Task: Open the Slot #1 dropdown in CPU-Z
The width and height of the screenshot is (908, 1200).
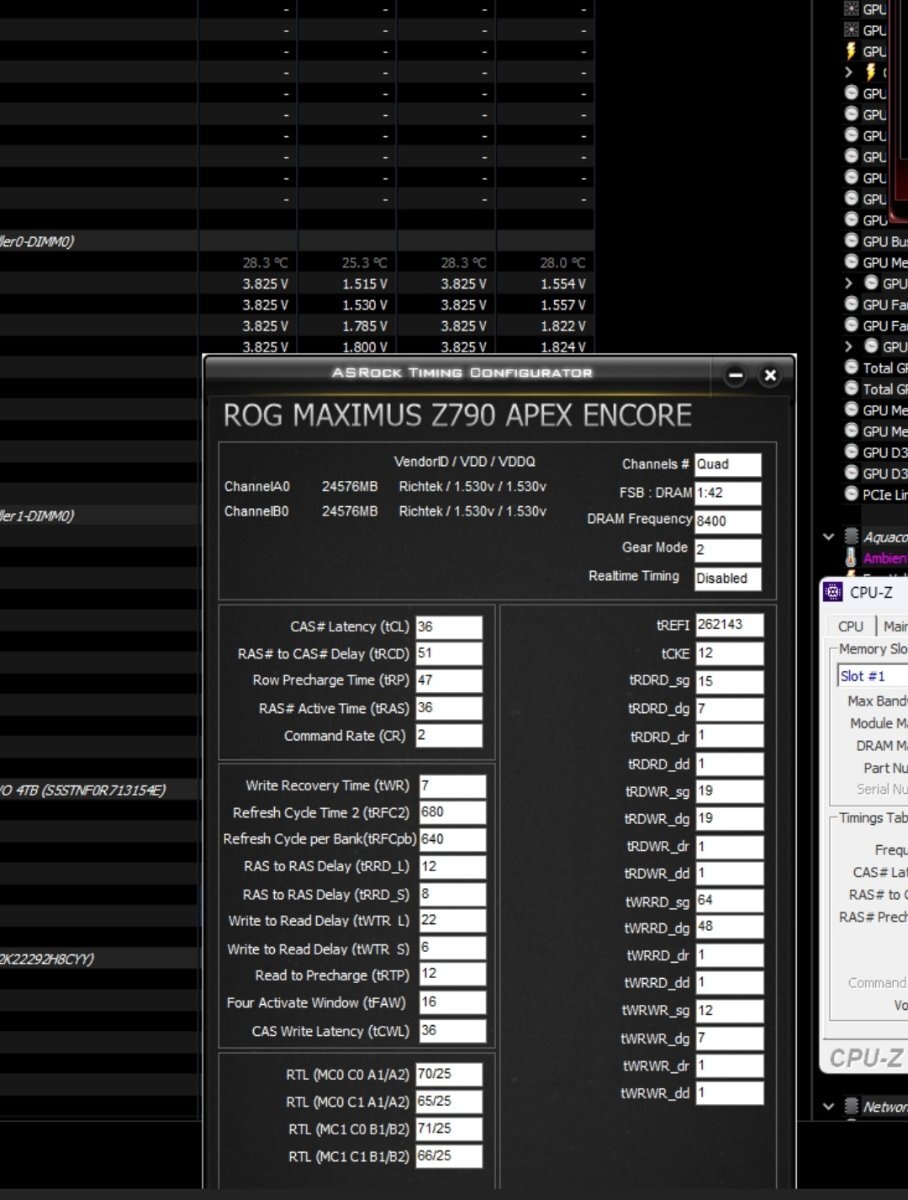Action: pyautogui.click(x=871, y=676)
